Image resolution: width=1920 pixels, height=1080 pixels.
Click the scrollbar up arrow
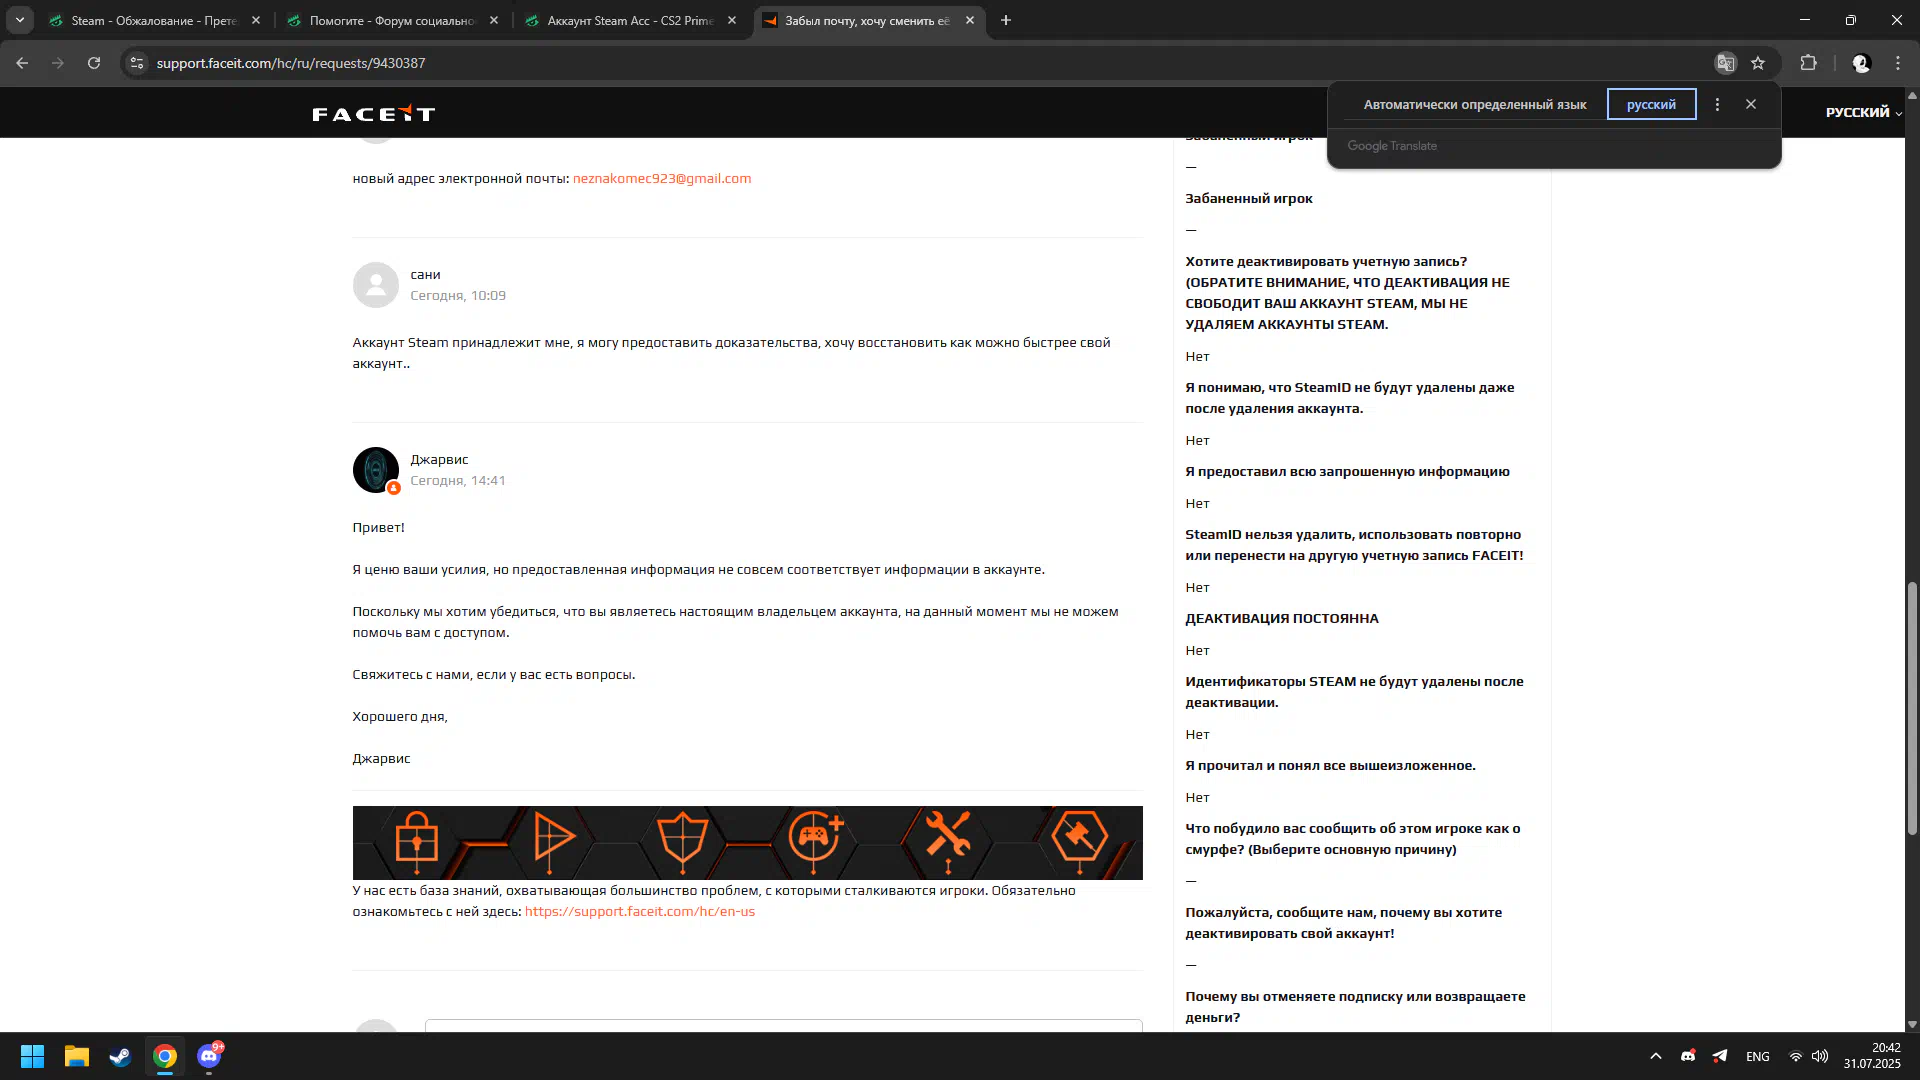coord(1912,96)
